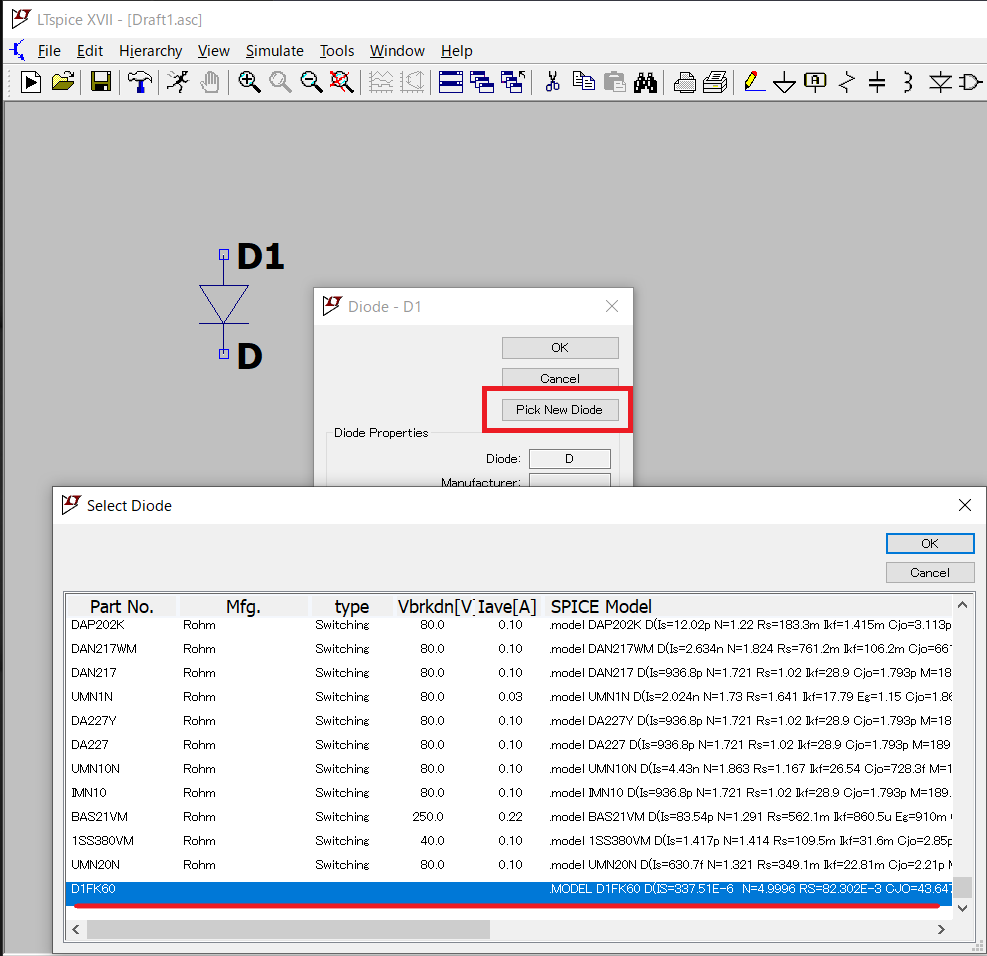Image resolution: width=987 pixels, height=956 pixels.
Task: Select the scissors Cut tool
Action: pos(551,82)
